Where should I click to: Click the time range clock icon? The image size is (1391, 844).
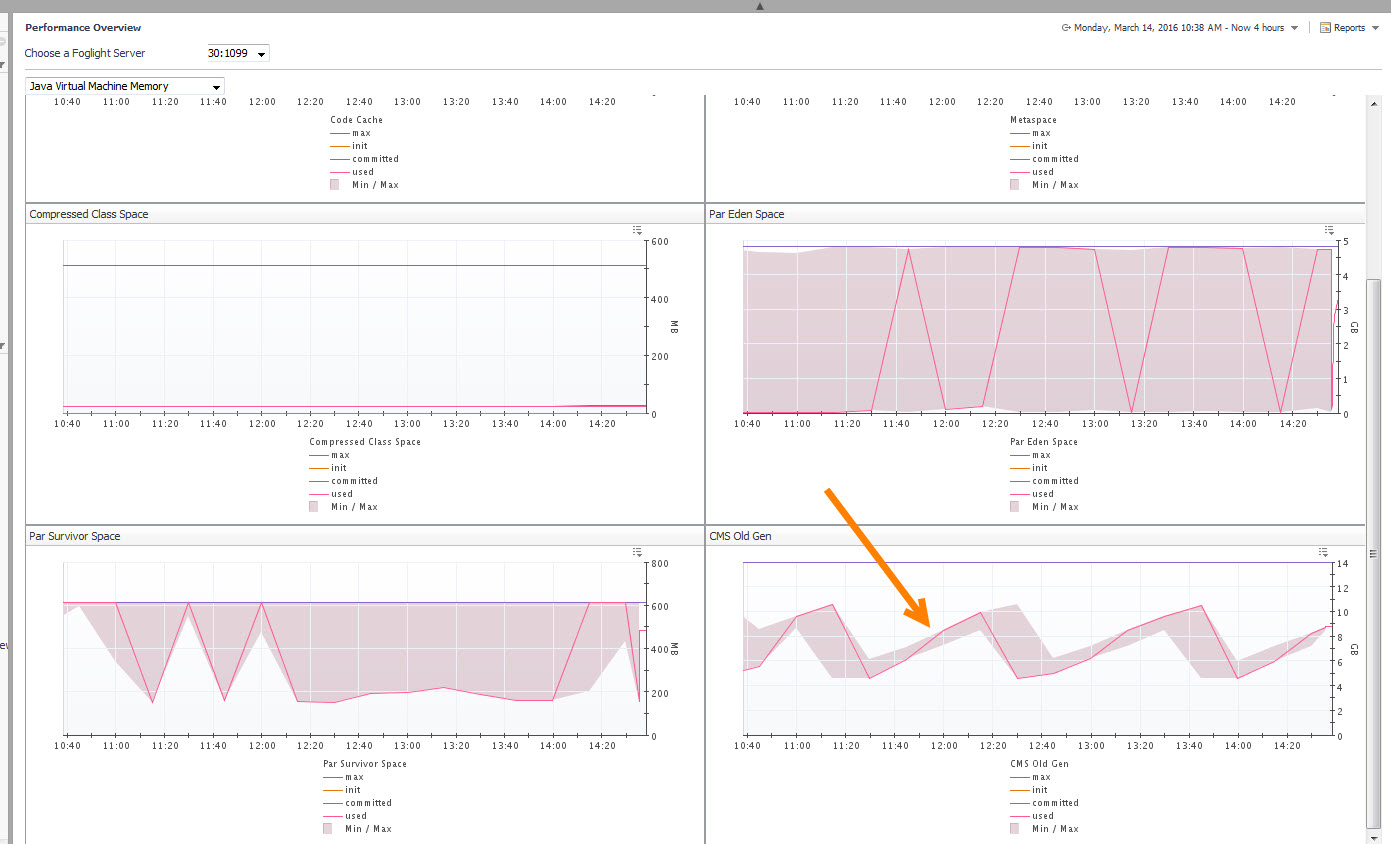pos(1066,28)
